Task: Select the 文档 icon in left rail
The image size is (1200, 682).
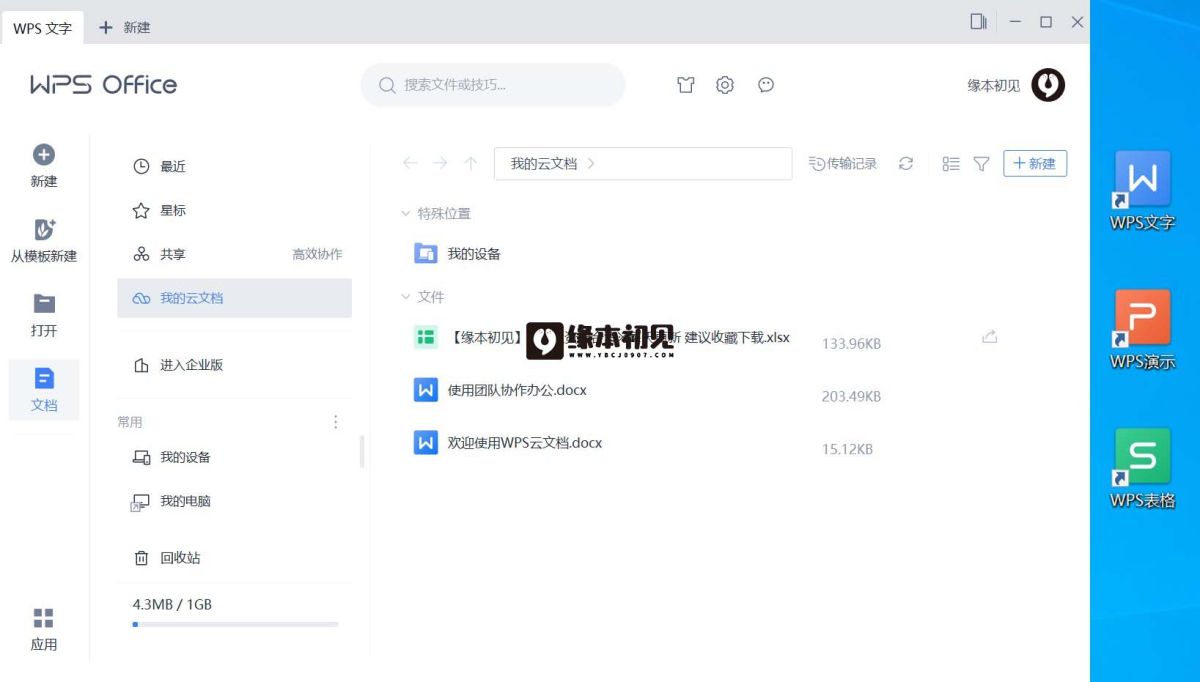Action: click(44, 378)
